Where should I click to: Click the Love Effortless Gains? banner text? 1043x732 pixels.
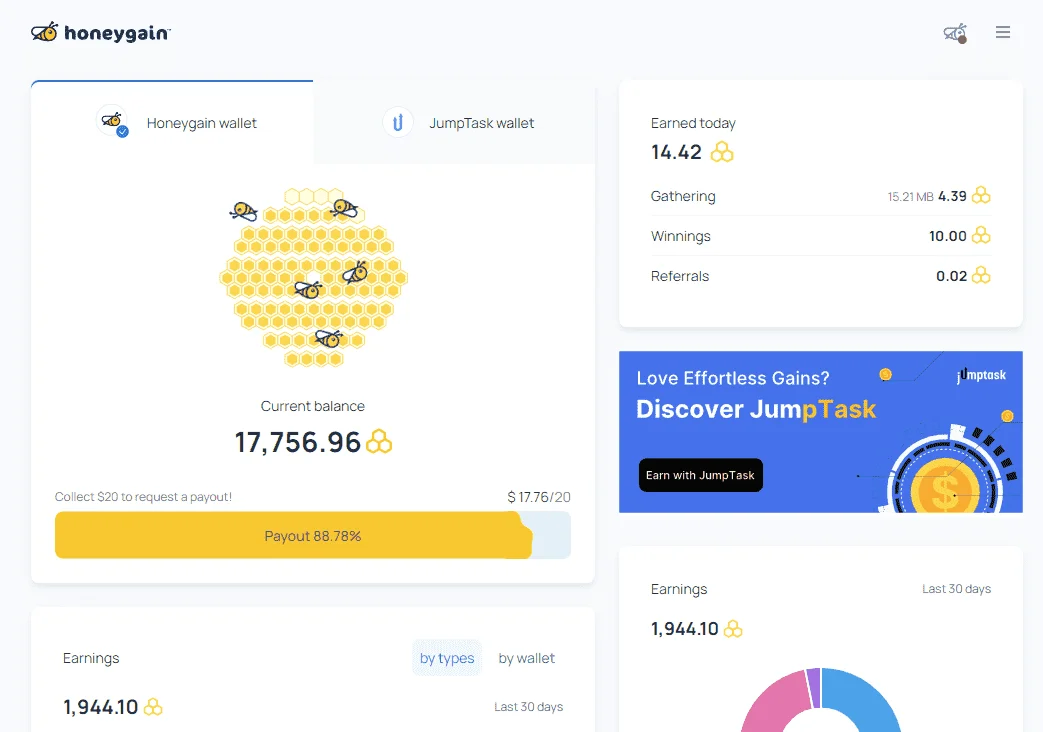733,378
